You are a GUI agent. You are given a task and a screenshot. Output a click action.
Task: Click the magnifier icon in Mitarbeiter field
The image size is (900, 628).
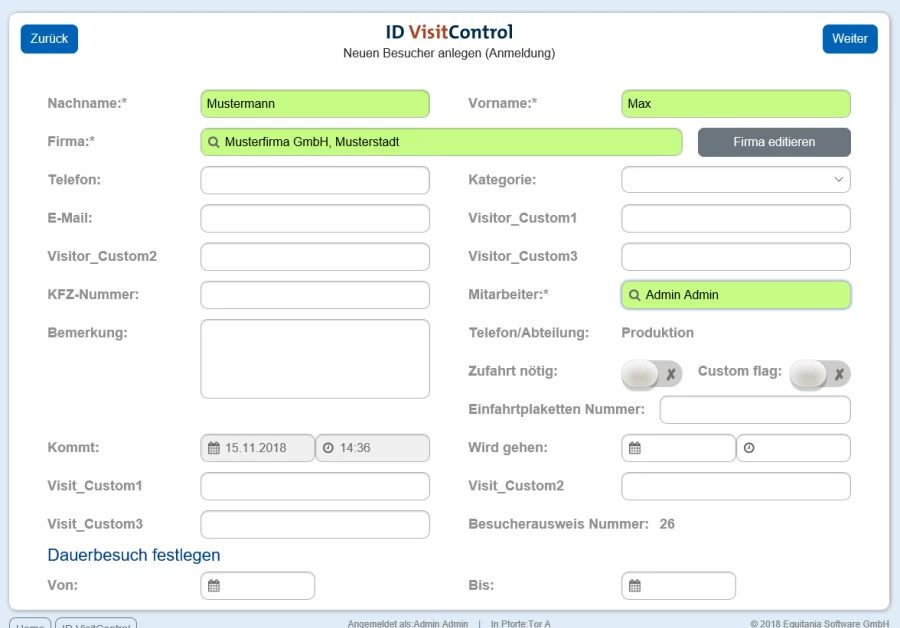click(x=634, y=295)
